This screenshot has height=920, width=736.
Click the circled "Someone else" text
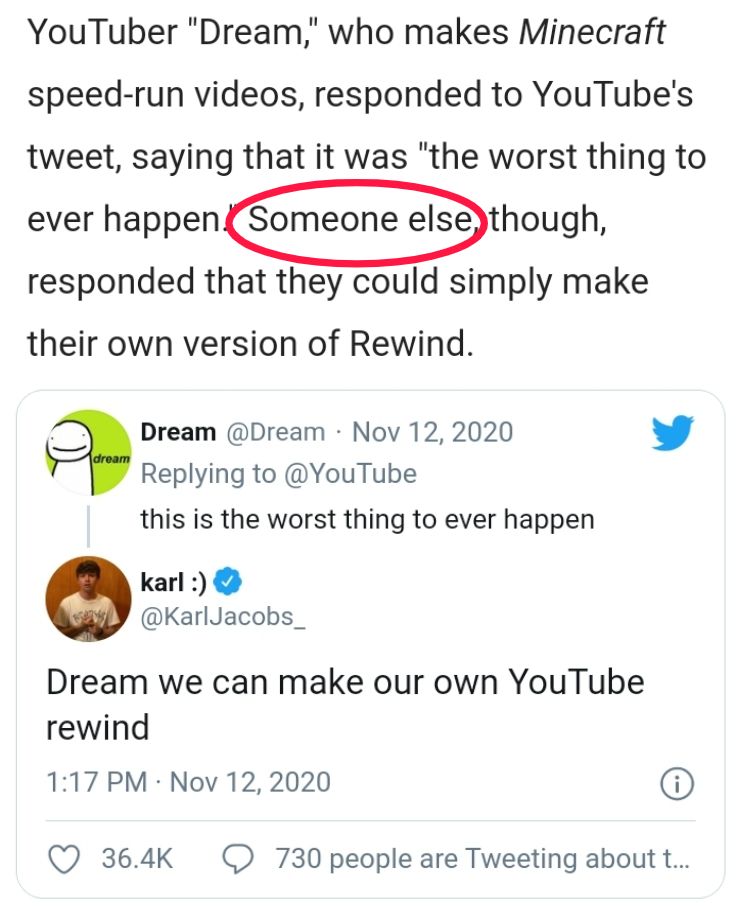pyautogui.click(x=360, y=219)
